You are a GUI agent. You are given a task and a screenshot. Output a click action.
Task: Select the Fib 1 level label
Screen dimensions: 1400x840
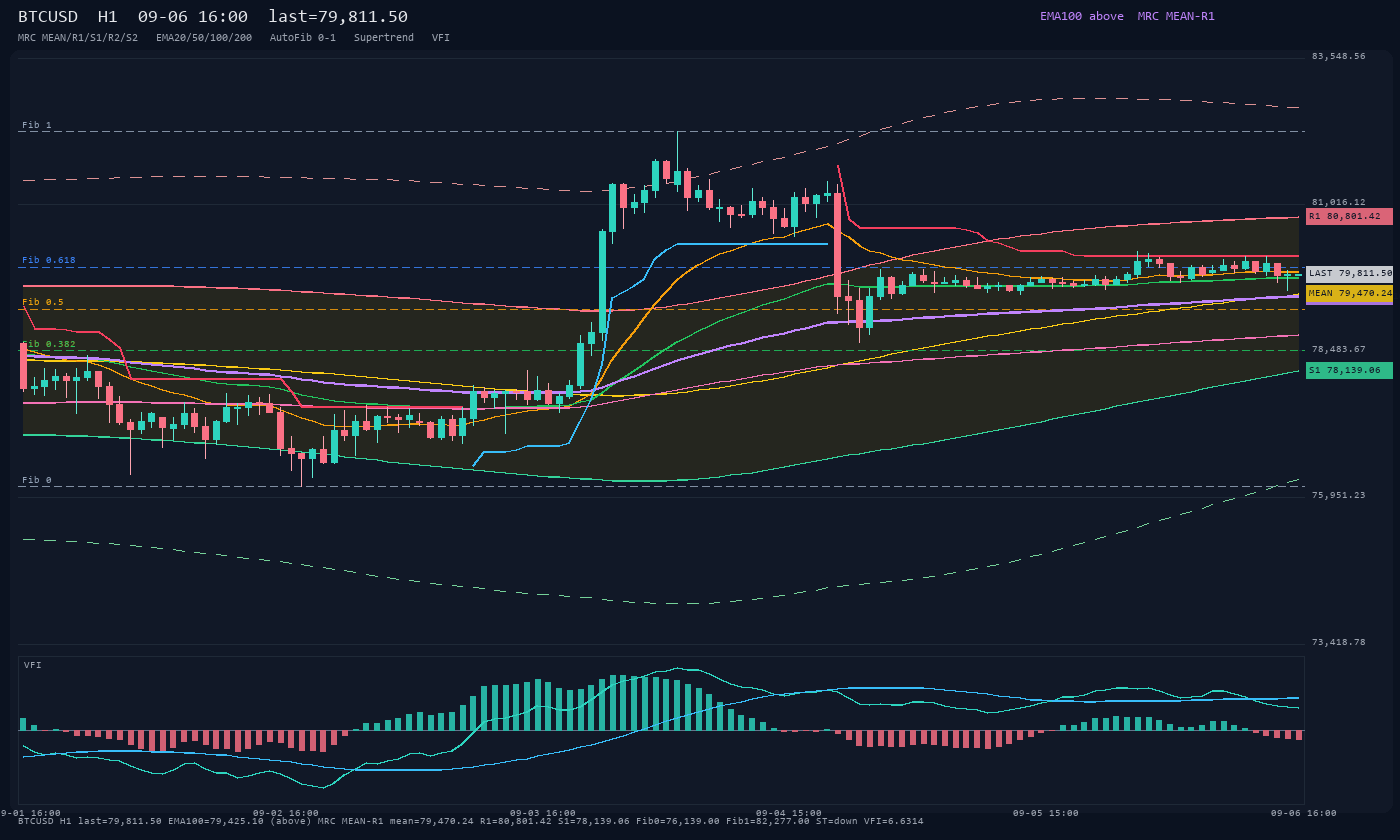(x=37, y=125)
